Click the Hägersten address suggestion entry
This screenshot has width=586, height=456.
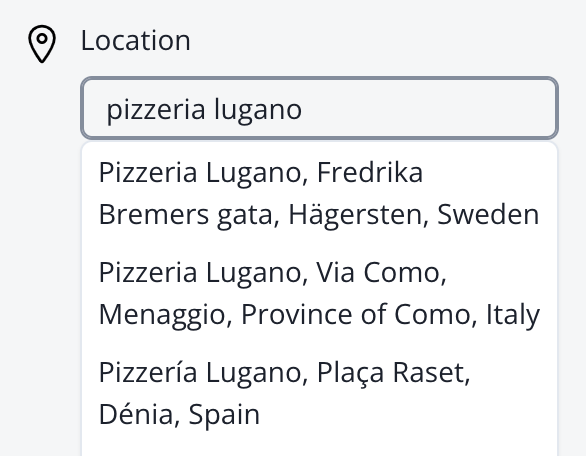point(320,193)
